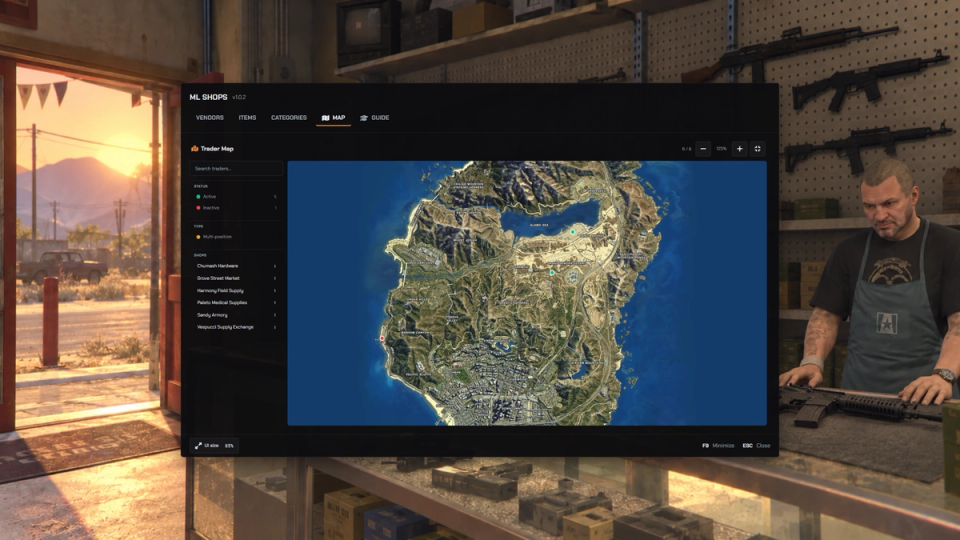Open the Vendors tab
960x540 pixels.
click(209, 118)
